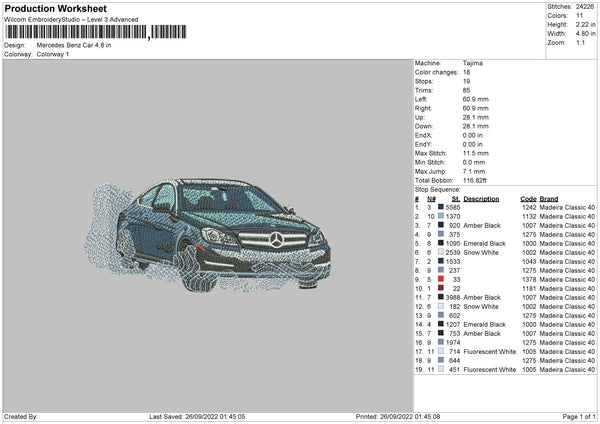Click 'Fluorescent White' in the 451-stitch row
Viewport: 600px width, 424px height.
pyautogui.click(x=490, y=370)
